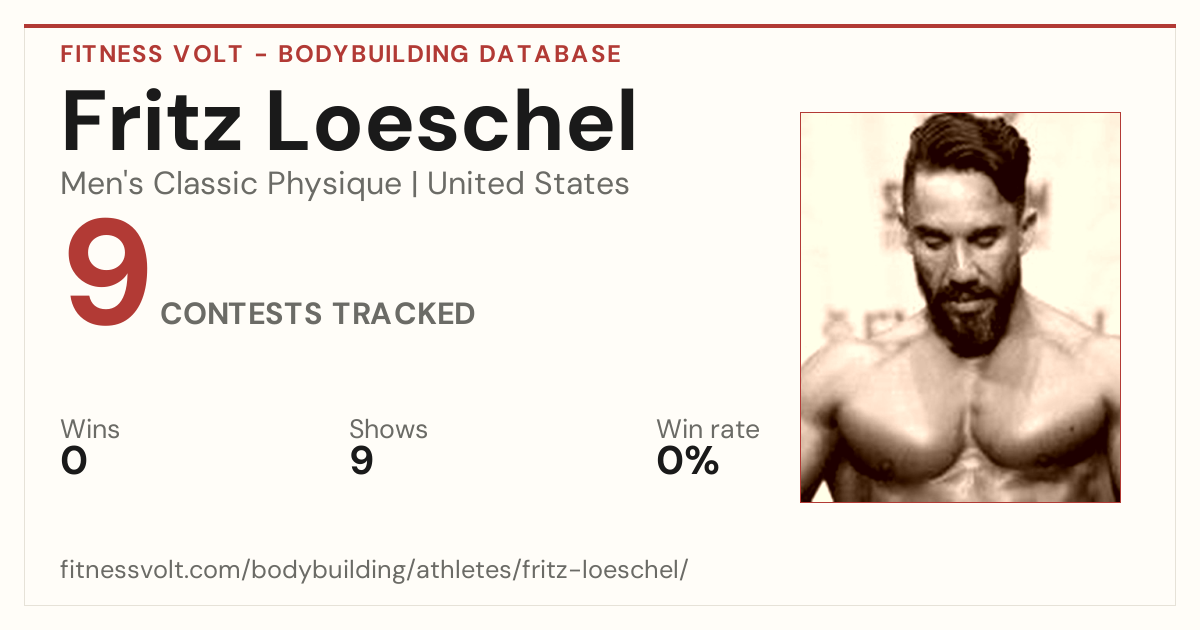Select the Shows value 9
The image size is (1200, 630).
[361, 461]
